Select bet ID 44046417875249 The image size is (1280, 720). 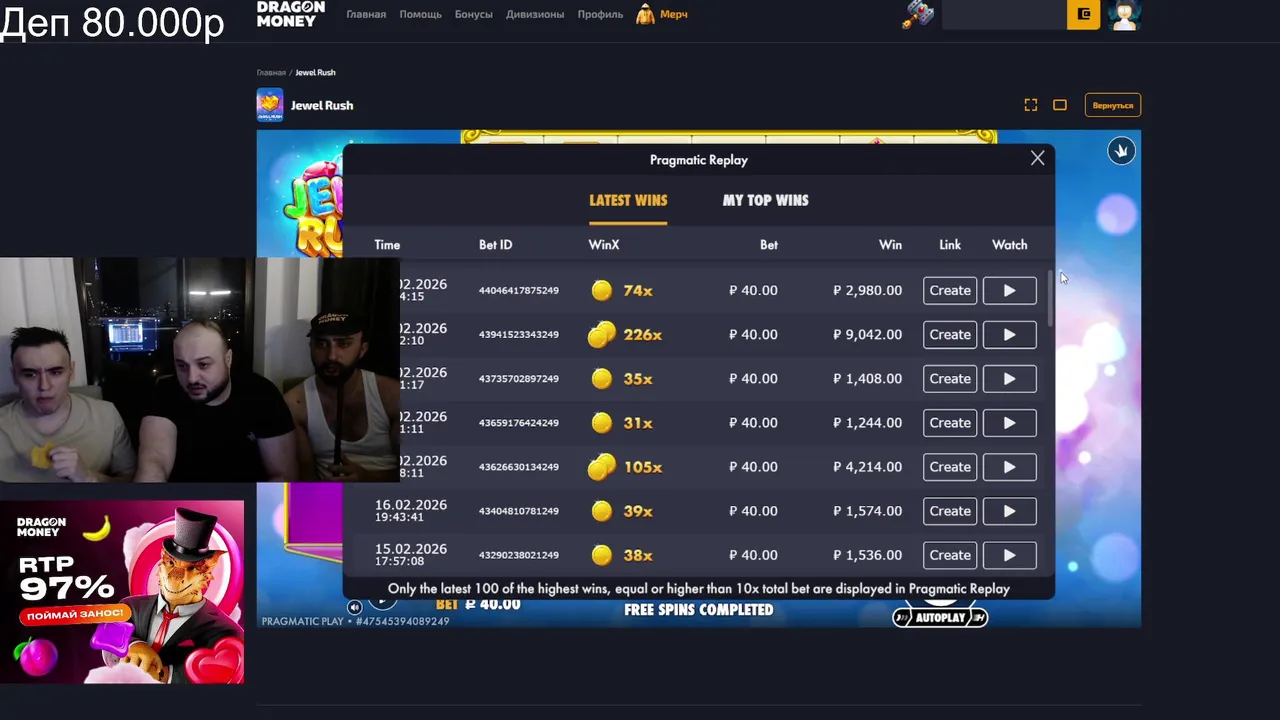(x=518, y=291)
